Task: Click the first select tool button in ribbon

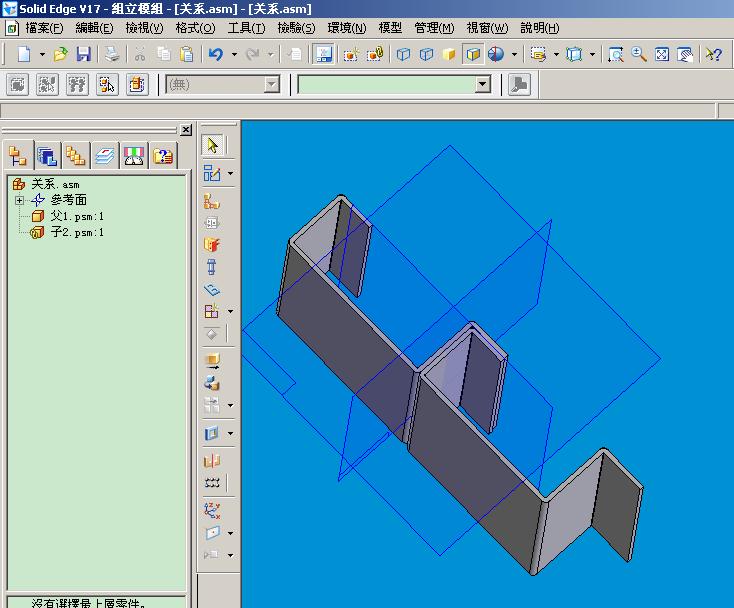Action: point(18,85)
